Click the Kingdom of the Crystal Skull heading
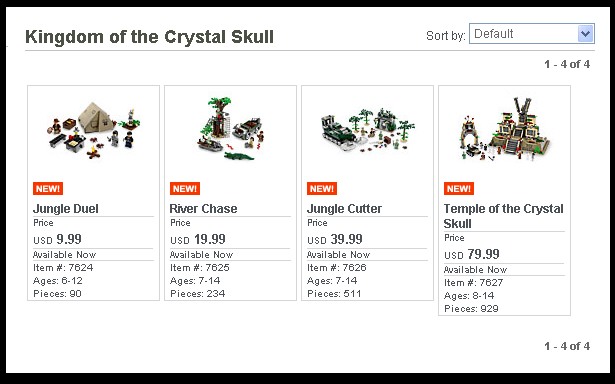 tap(149, 37)
